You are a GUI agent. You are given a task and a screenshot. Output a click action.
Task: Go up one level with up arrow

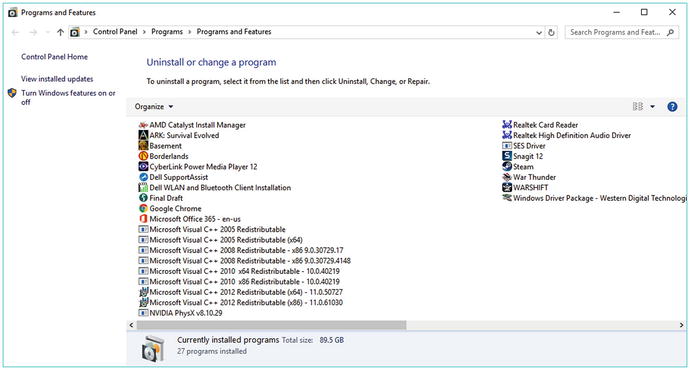coord(60,32)
